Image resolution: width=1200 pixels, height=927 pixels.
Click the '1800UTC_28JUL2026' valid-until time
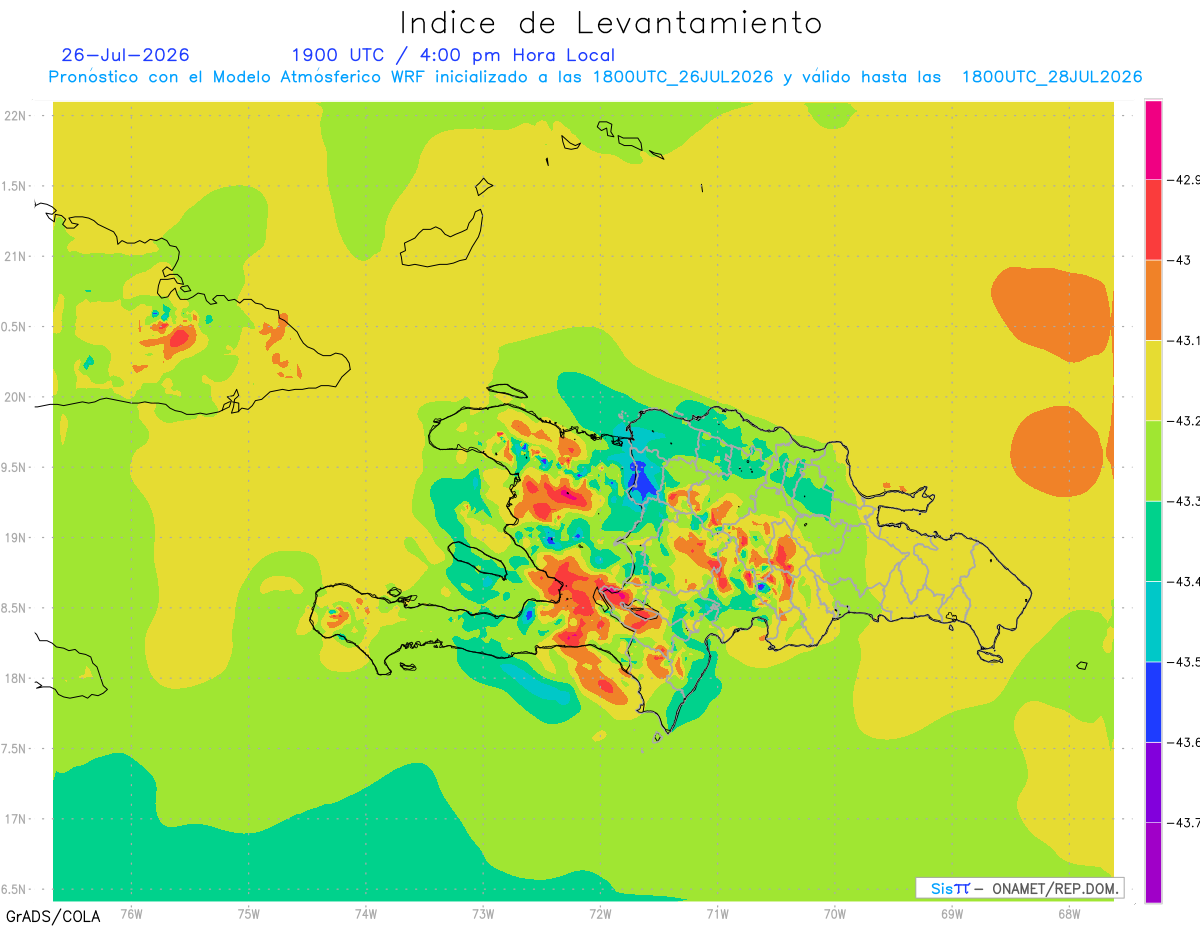coord(1052,77)
